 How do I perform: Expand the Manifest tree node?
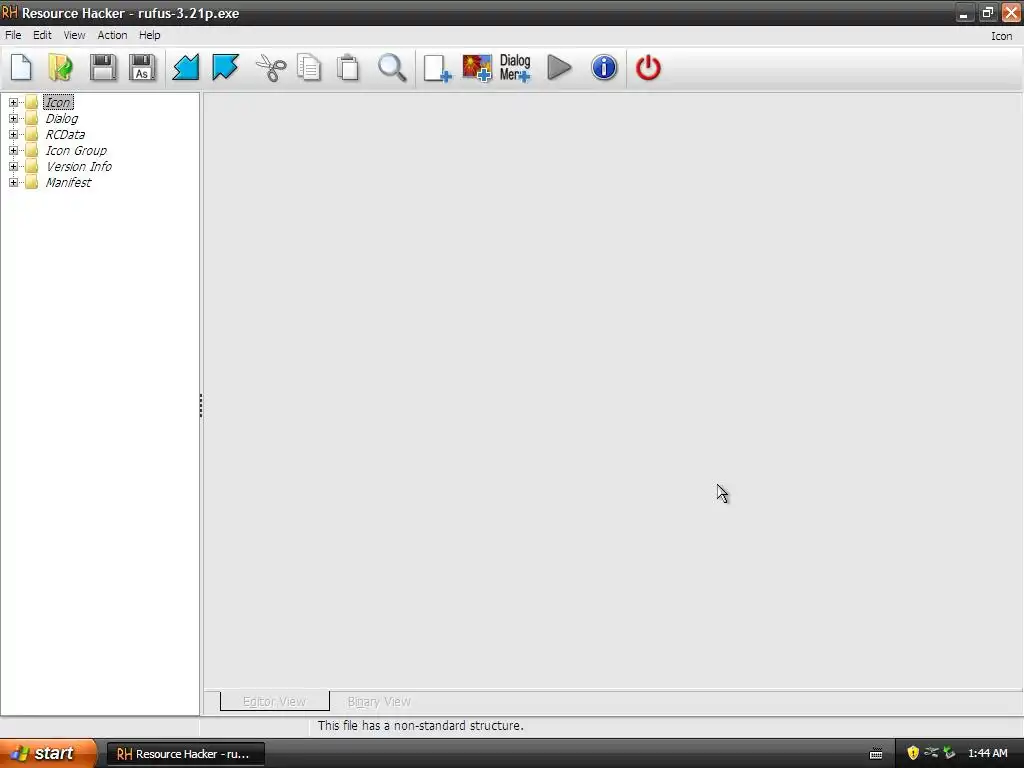coord(13,182)
